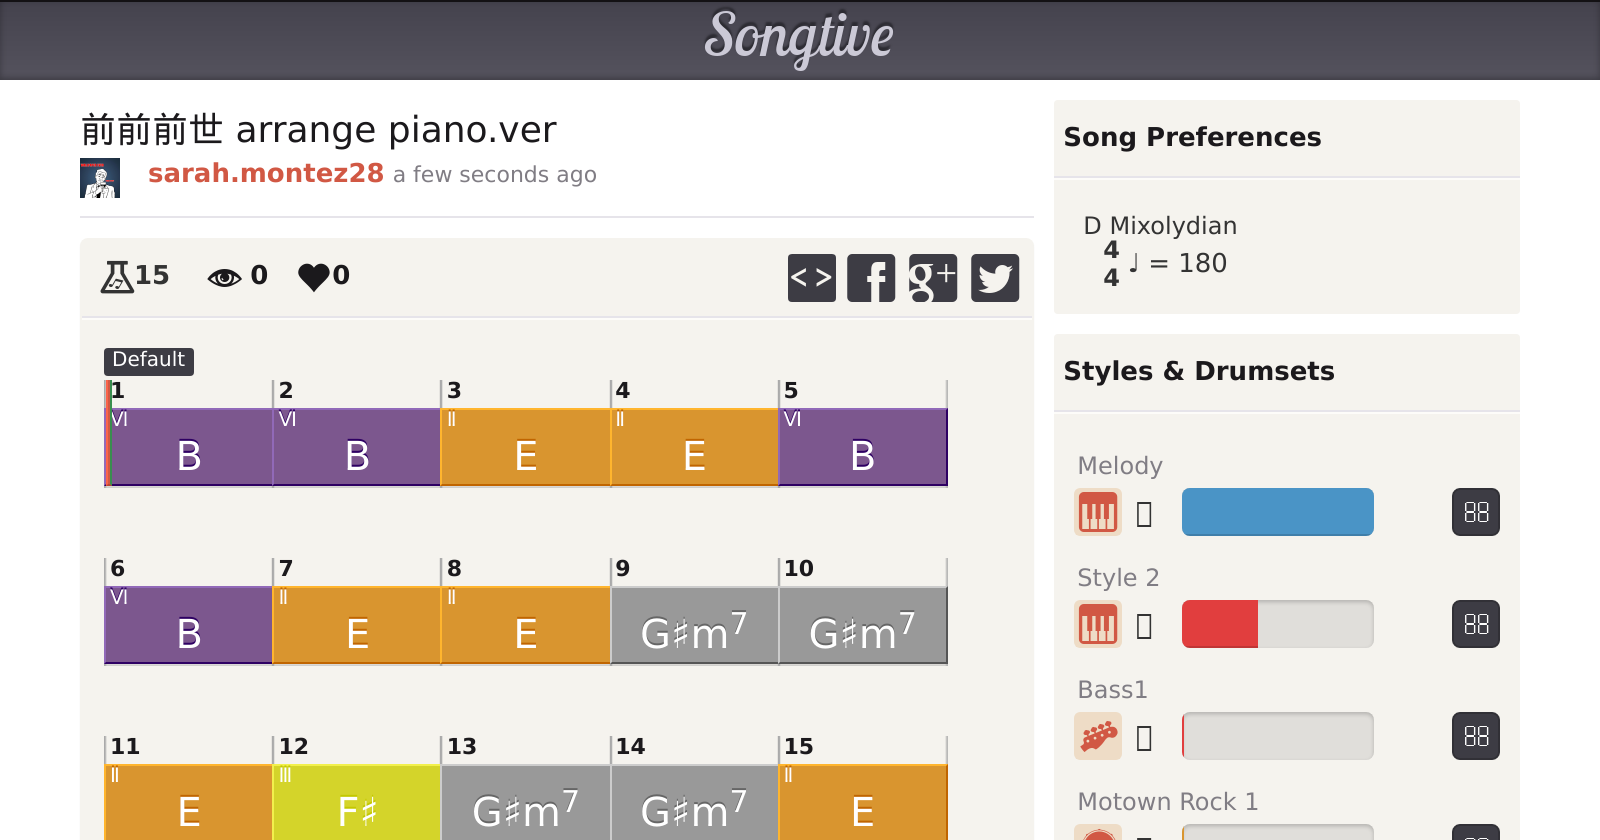Click the flask icon next to 15
Screen dimensions: 1600x840
(x=117, y=276)
